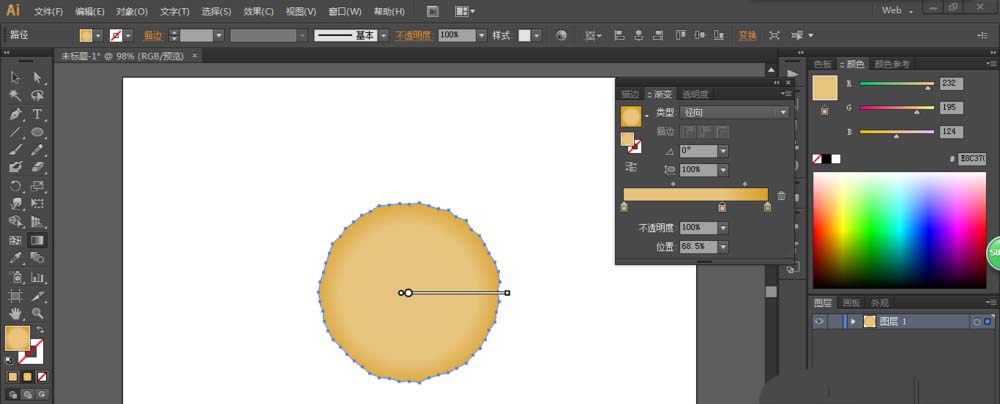
Task: Select the Eyedropper tool
Action: pos(16,258)
